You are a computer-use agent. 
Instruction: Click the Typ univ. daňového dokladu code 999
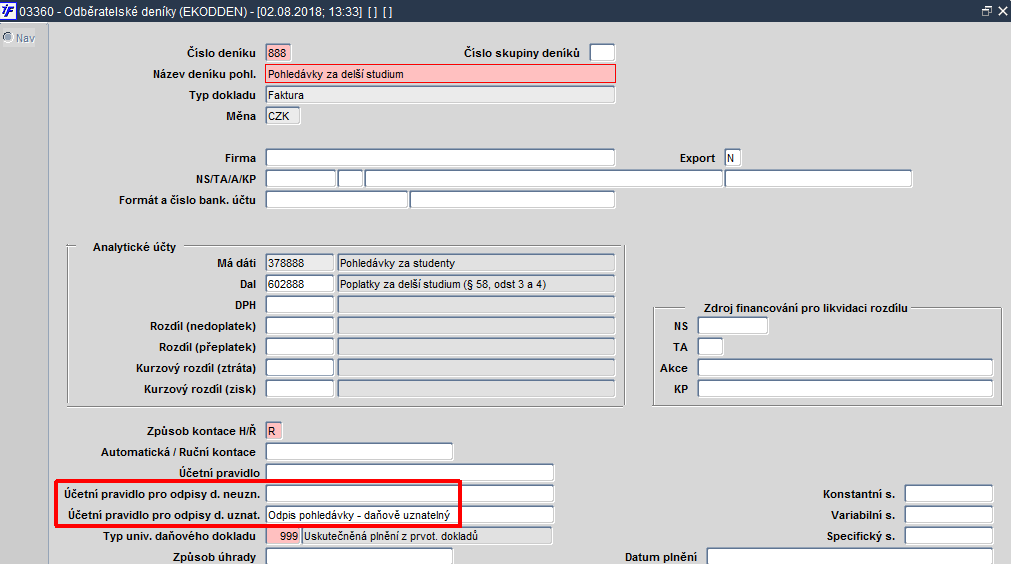click(x=283, y=536)
